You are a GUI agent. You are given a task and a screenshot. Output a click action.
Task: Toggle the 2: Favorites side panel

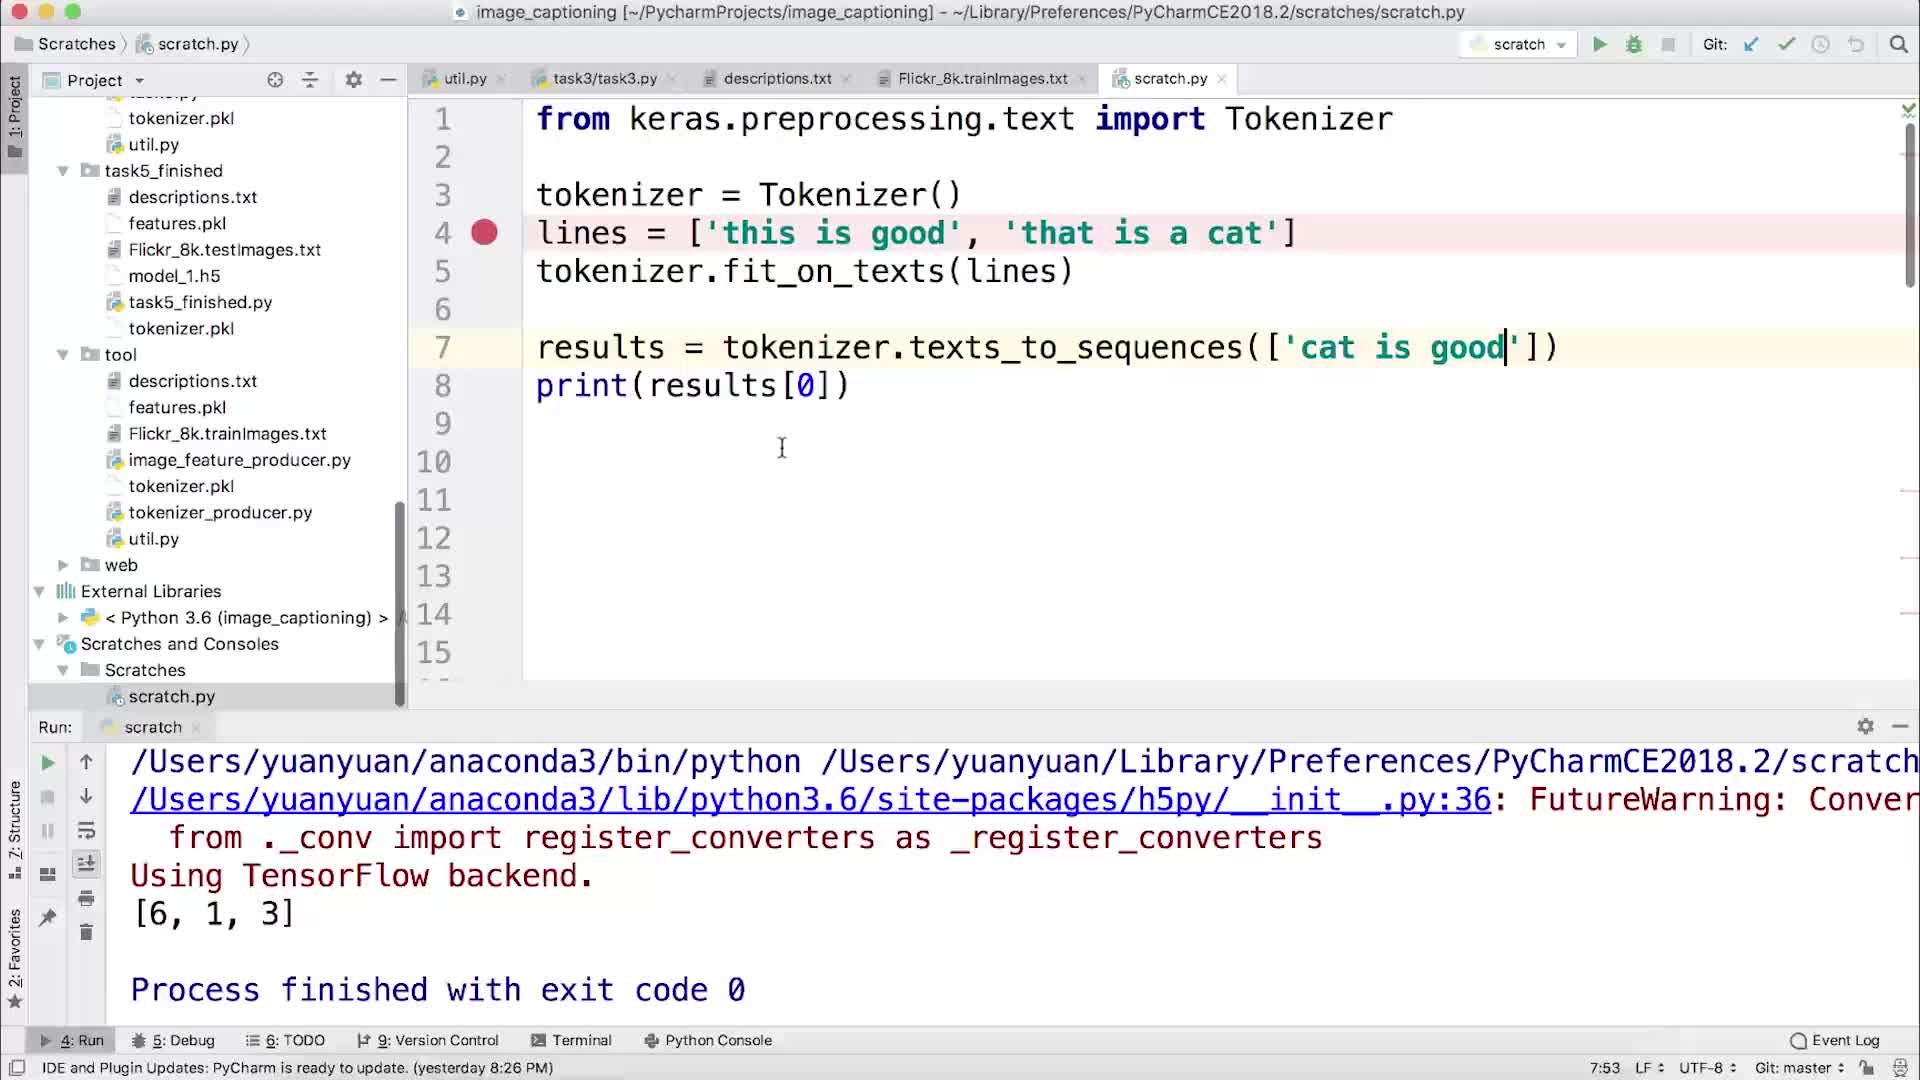[14, 958]
